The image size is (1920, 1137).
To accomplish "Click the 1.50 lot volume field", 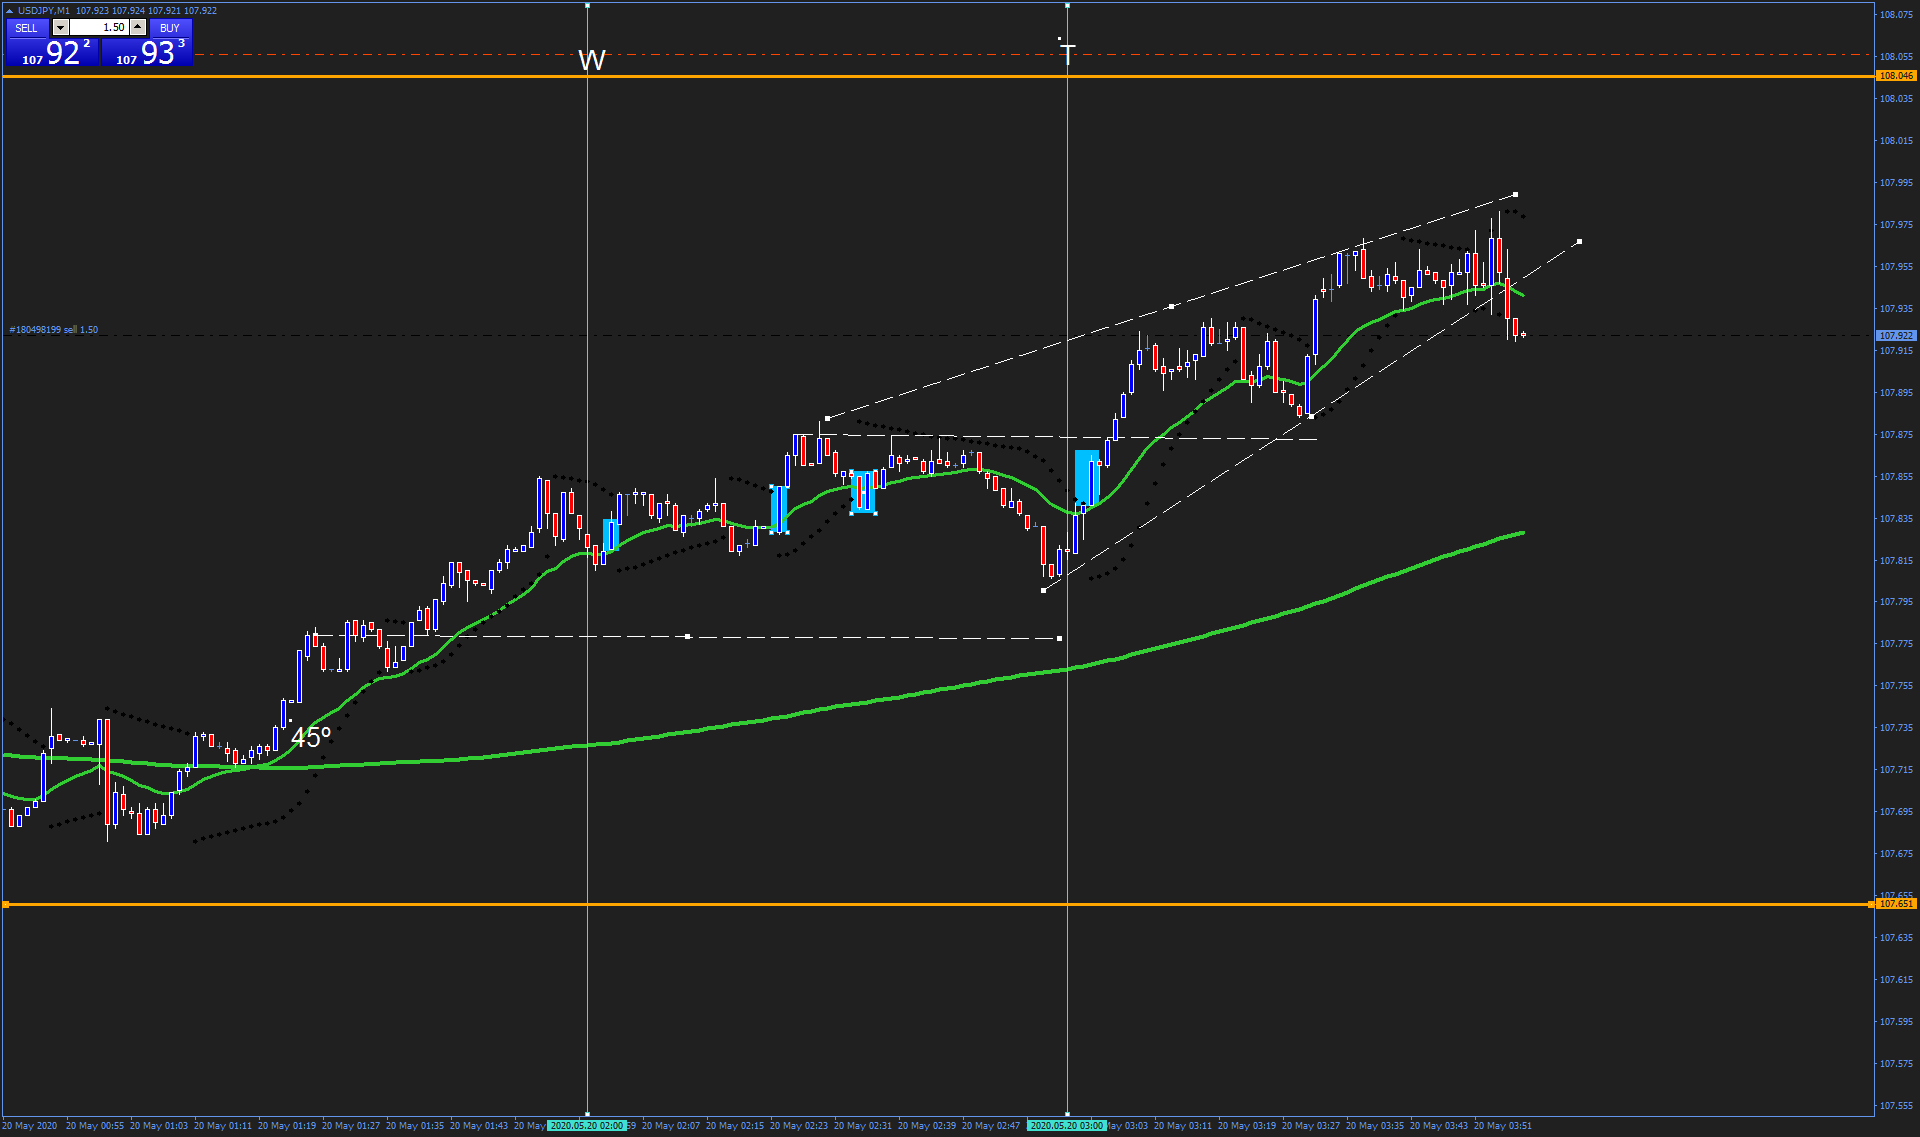I will 100,28.
